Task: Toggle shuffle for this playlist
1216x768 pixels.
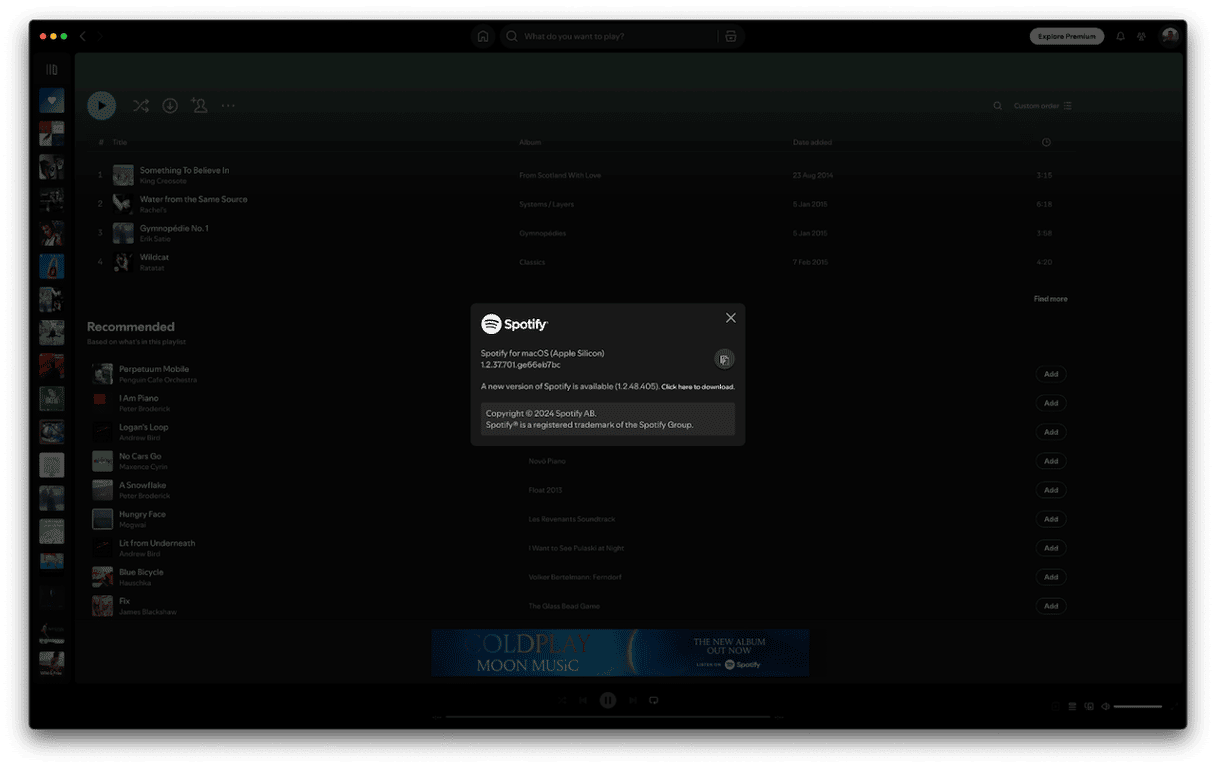Action: pos(140,105)
